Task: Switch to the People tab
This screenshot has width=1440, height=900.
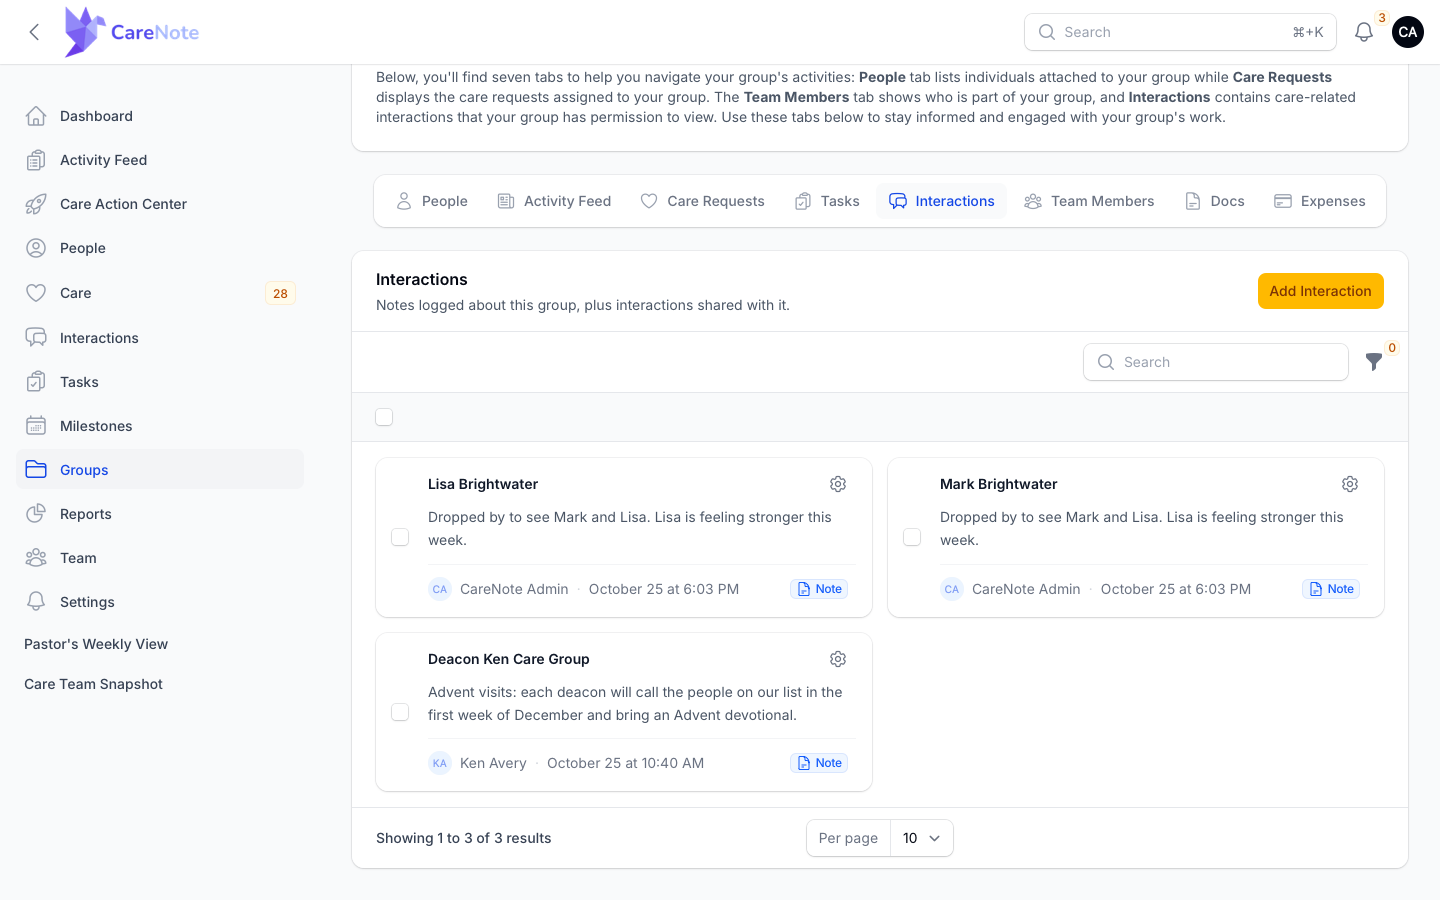Action: click(432, 201)
